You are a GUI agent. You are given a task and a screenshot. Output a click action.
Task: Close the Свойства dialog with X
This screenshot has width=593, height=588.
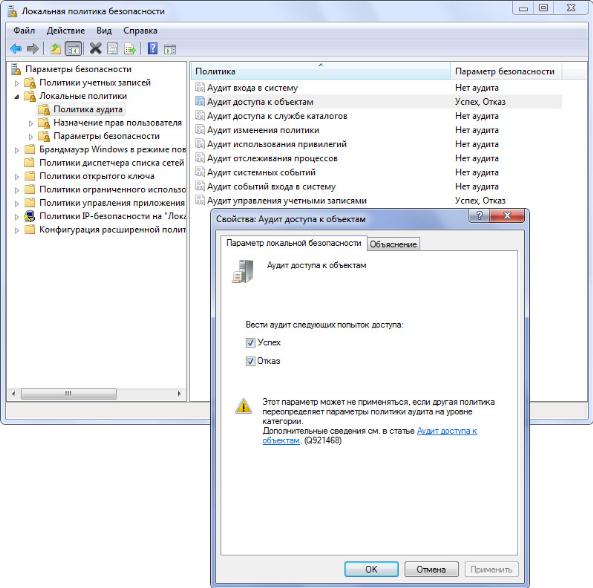[507, 216]
